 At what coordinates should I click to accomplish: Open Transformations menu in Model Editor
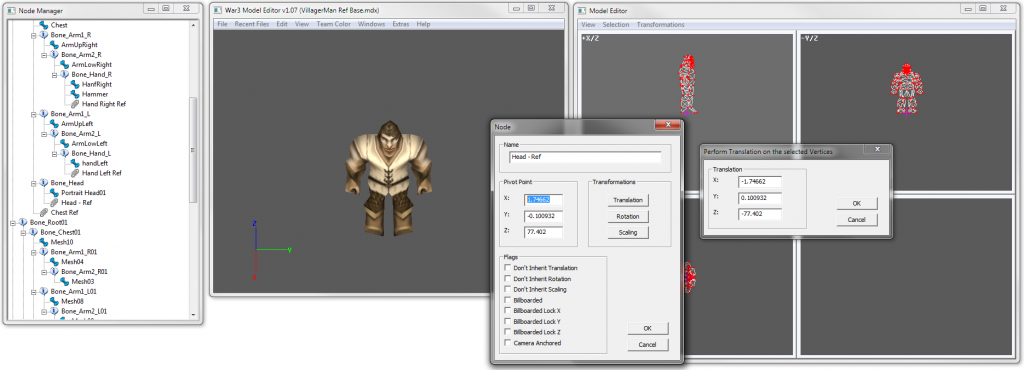(x=660, y=24)
